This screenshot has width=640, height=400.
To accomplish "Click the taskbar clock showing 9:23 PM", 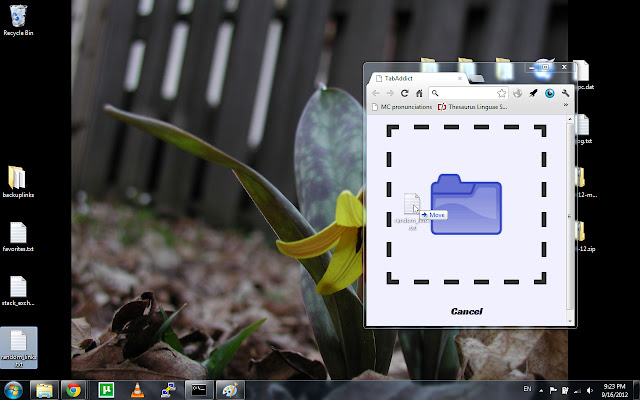I will coord(614,391).
